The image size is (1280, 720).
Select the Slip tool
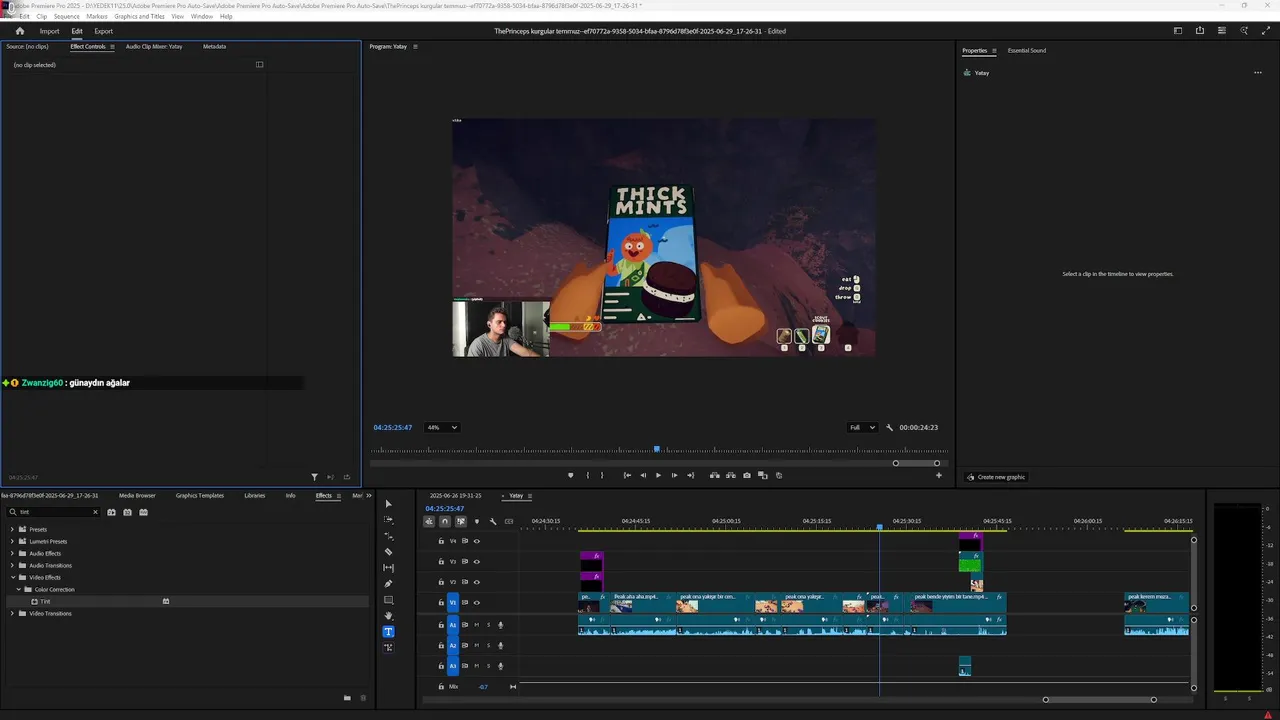[x=389, y=568]
